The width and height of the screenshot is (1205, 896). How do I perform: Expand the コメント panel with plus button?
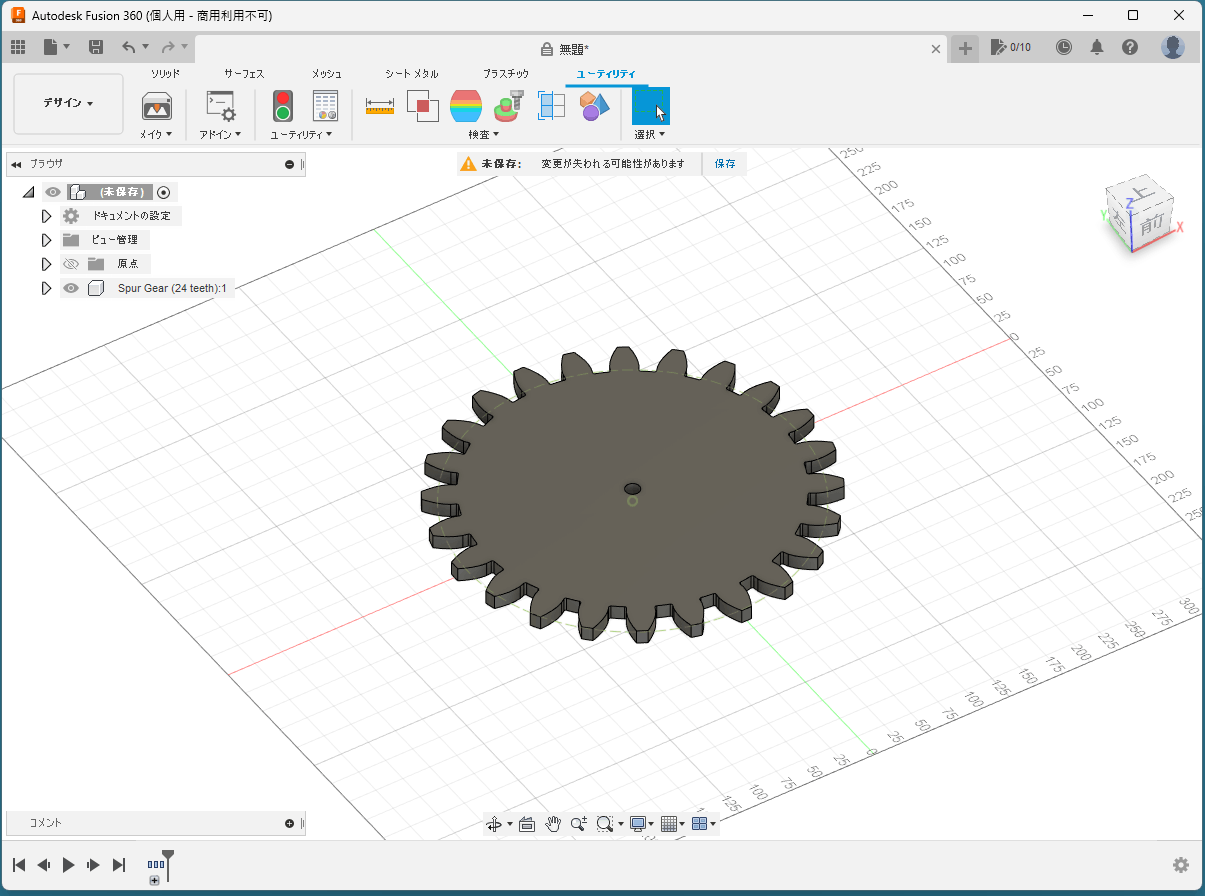(290, 824)
